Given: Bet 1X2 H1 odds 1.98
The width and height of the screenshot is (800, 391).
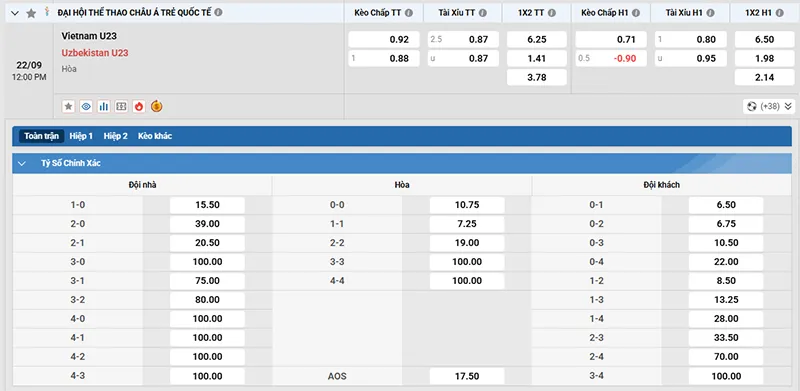Looking at the screenshot, I should click(x=765, y=58).
